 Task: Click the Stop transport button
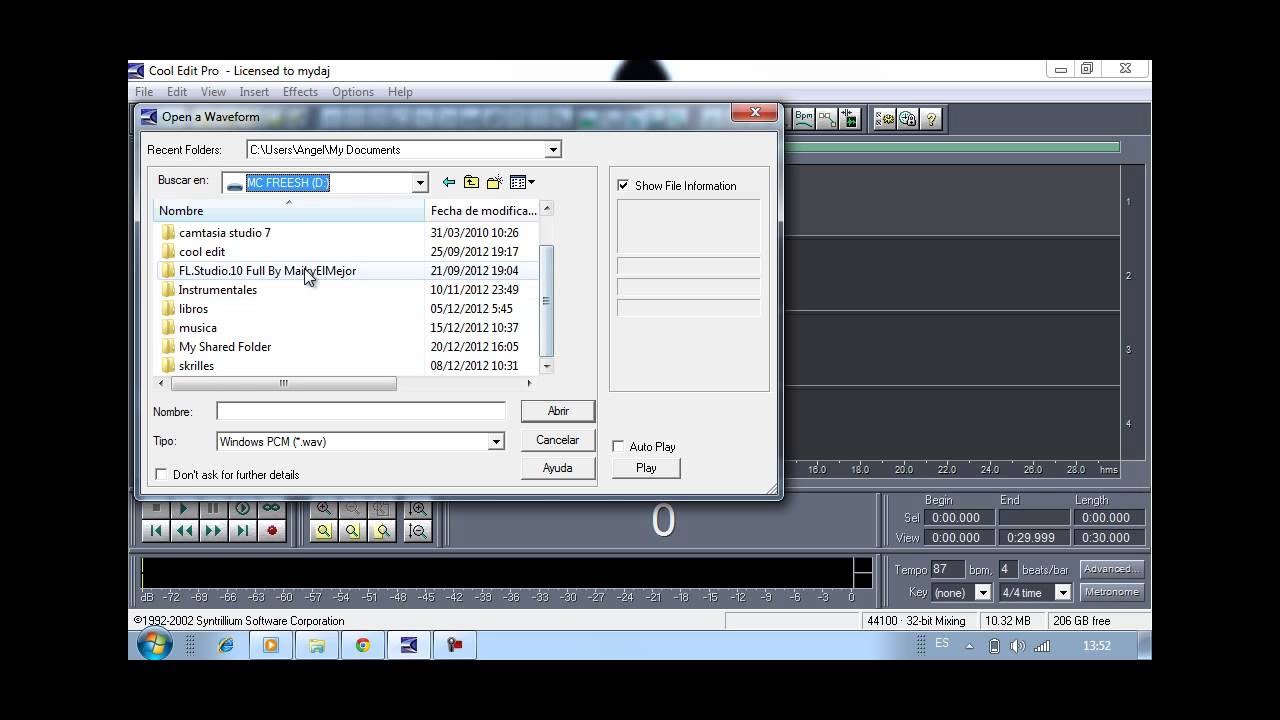tap(155, 509)
